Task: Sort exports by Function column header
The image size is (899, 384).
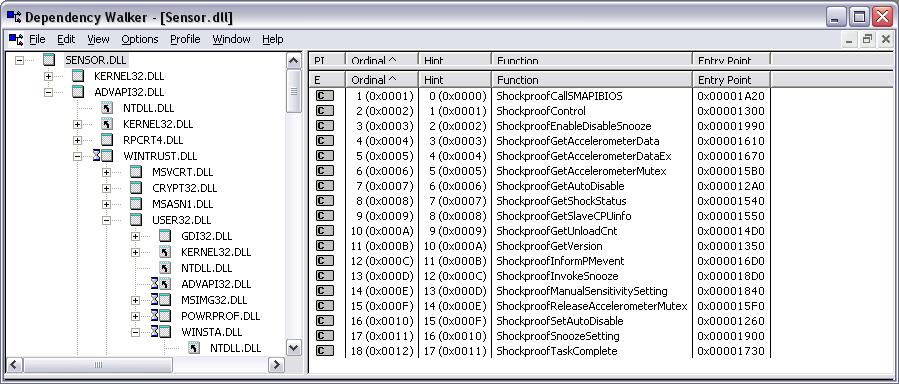Action: pos(592,80)
